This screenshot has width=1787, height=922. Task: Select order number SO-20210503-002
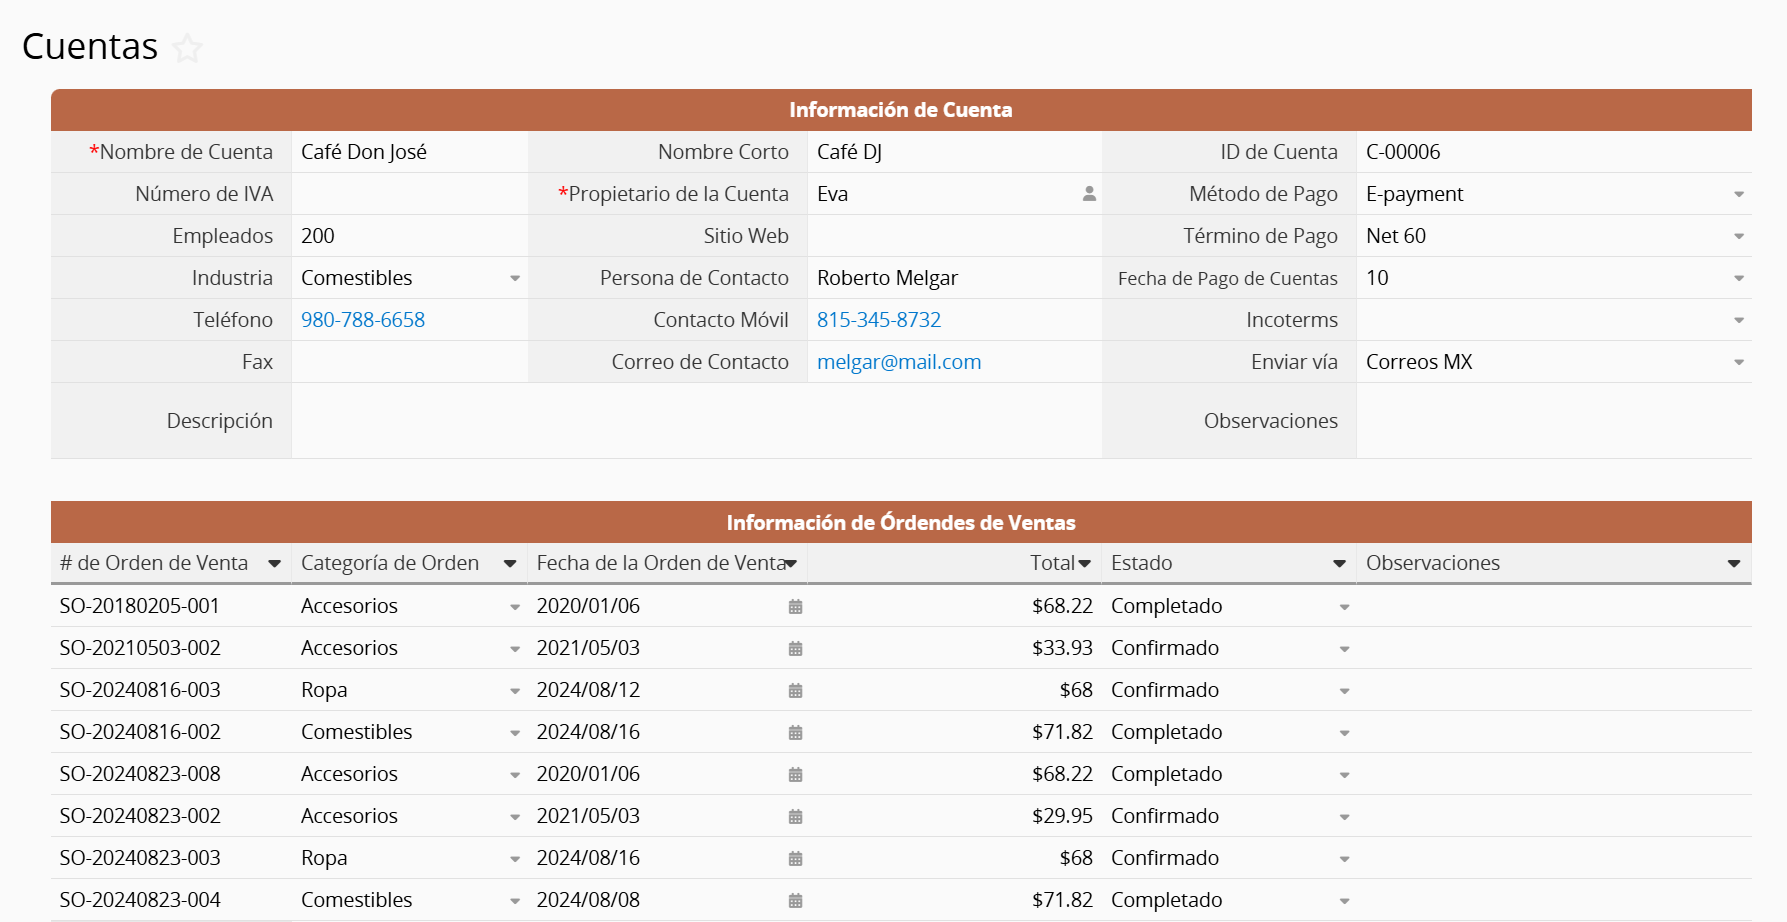tap(140, 648)
